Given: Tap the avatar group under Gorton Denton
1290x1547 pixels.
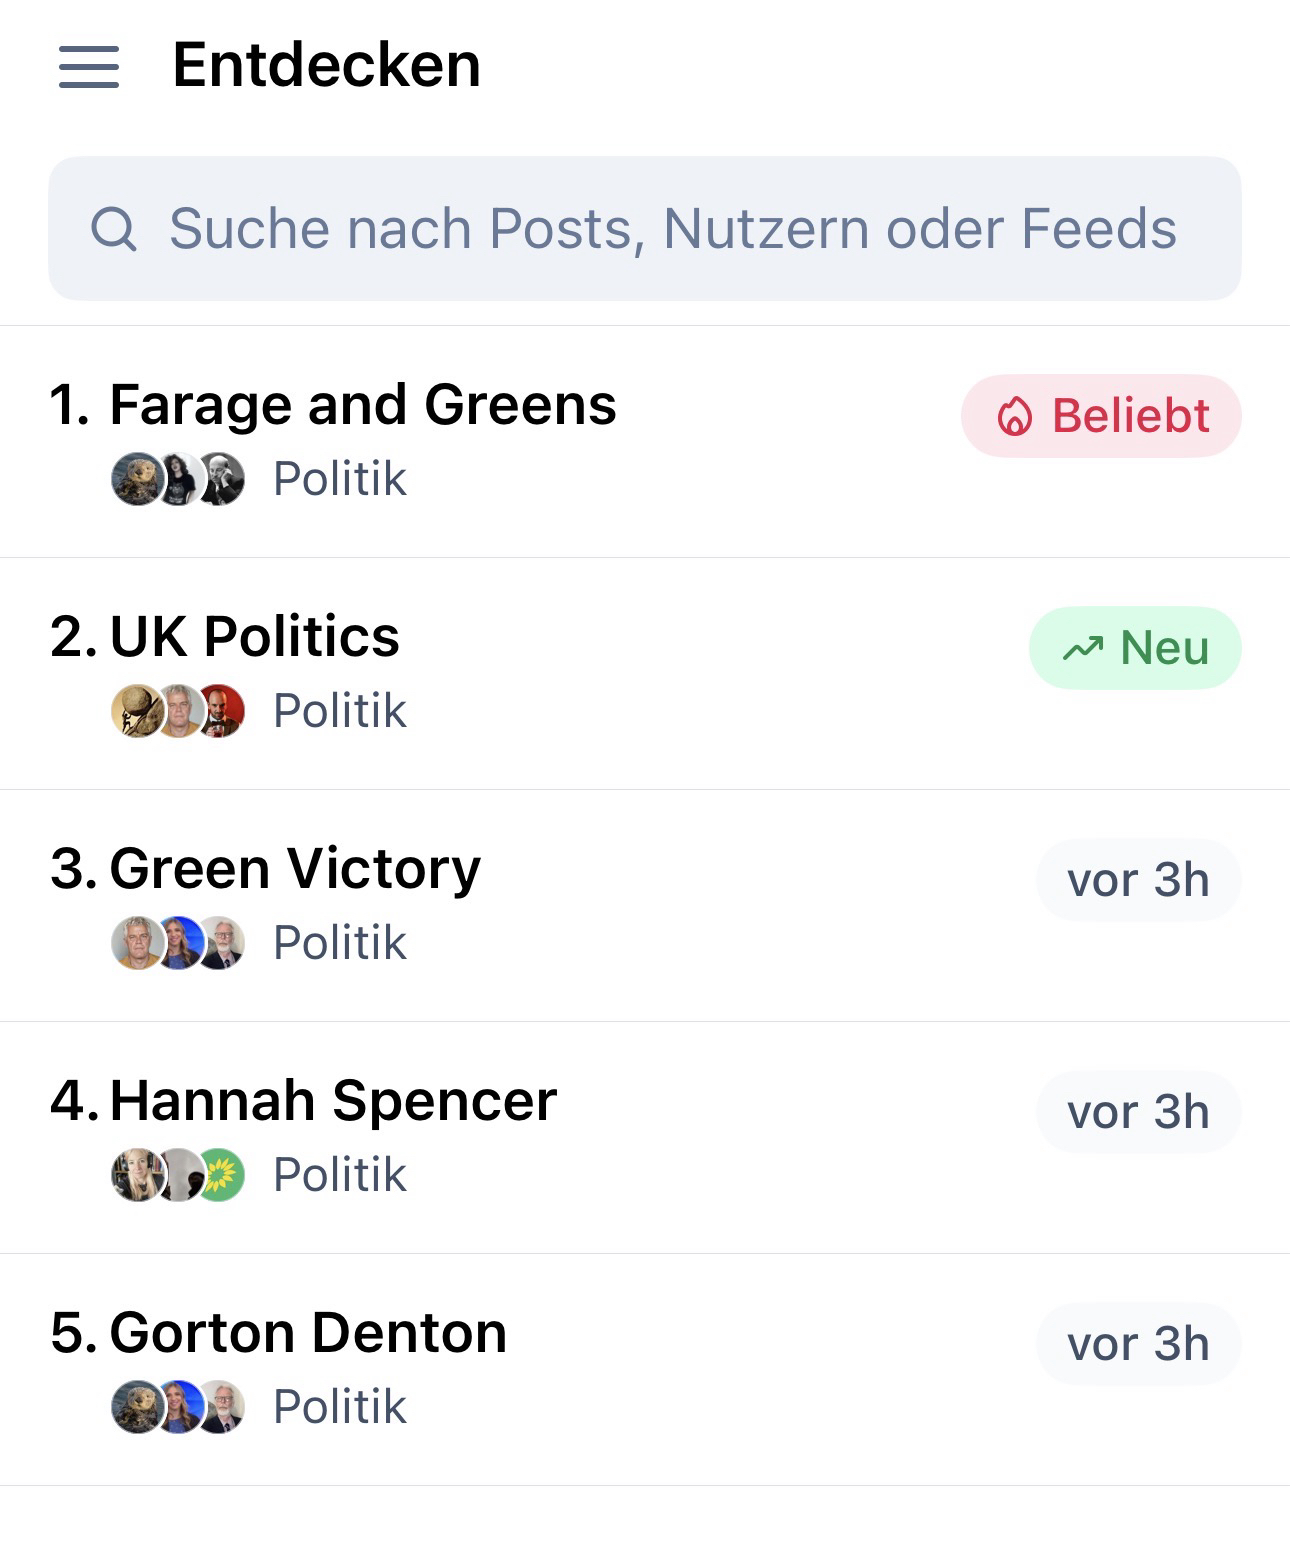Looking at the screenshot, I should (178, 1407).
